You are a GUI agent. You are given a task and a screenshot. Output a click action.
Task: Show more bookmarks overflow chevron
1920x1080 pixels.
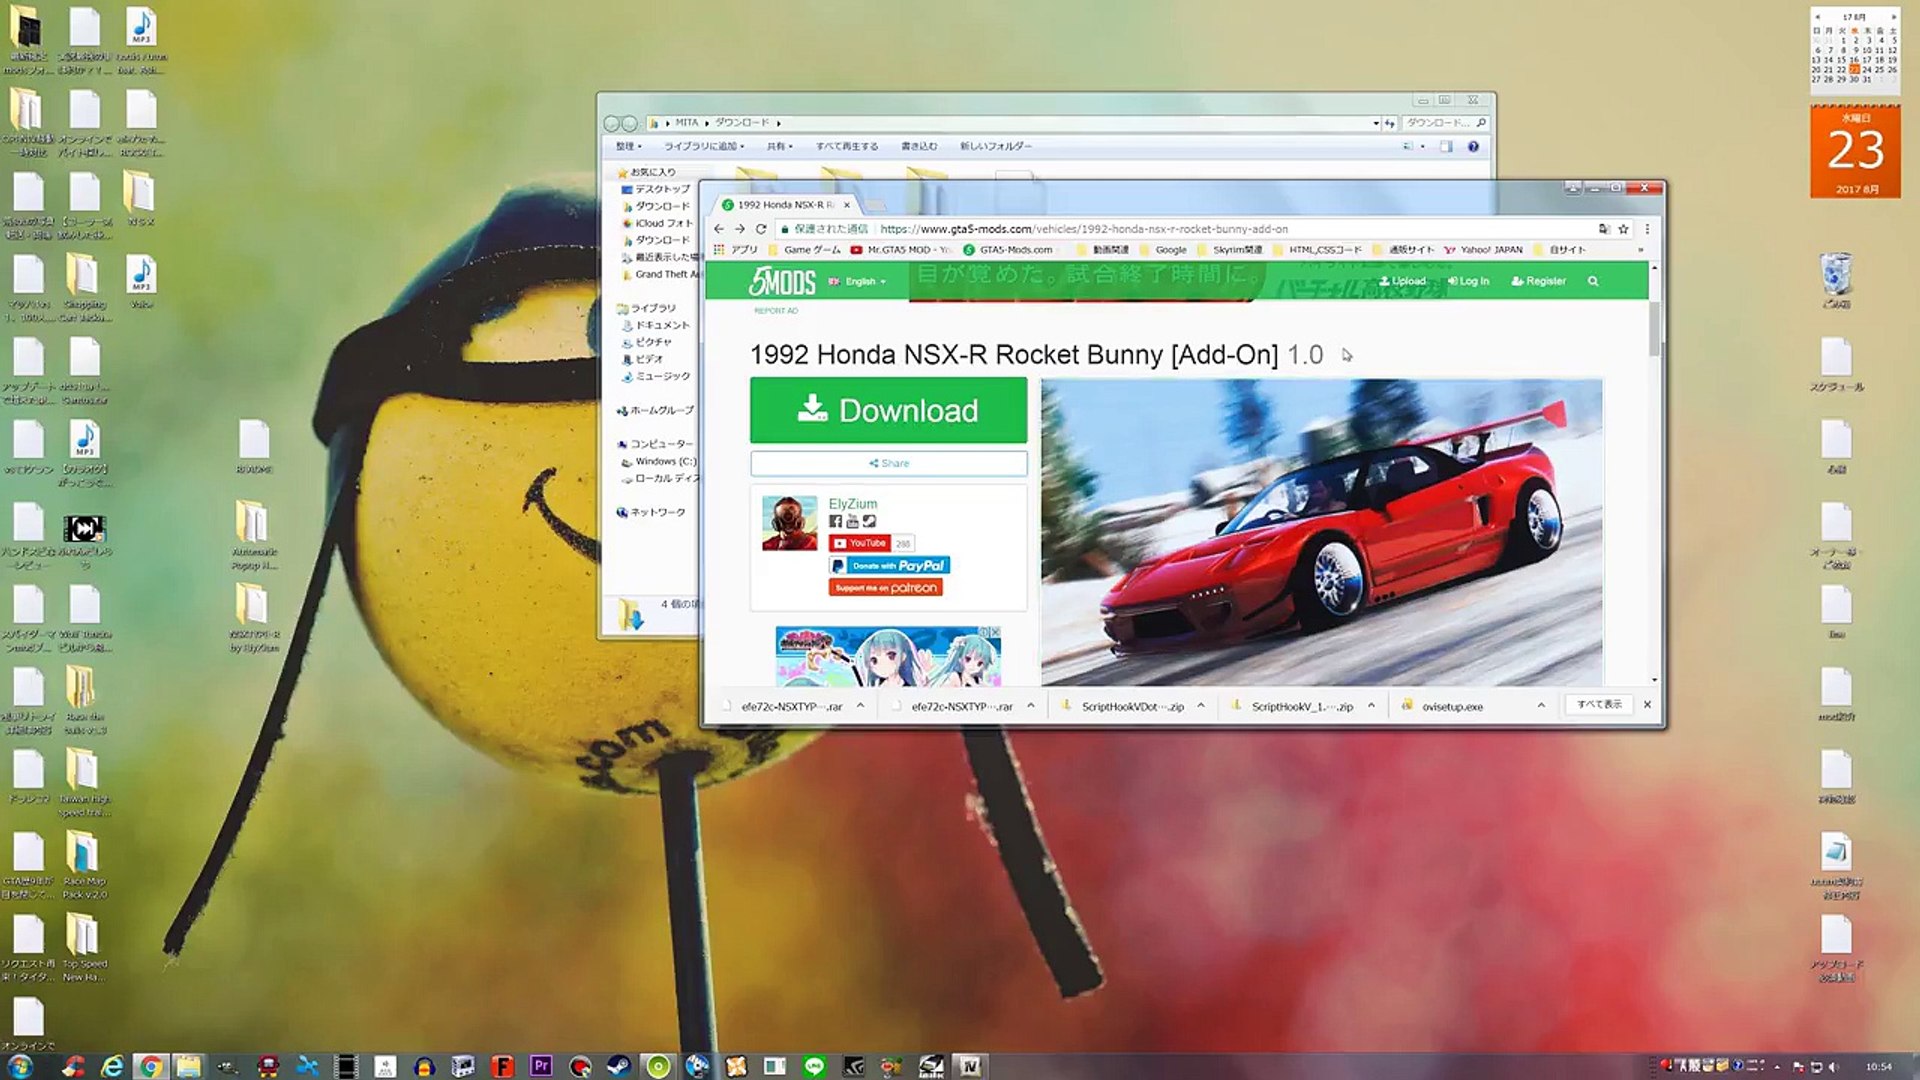(1640, 250)
